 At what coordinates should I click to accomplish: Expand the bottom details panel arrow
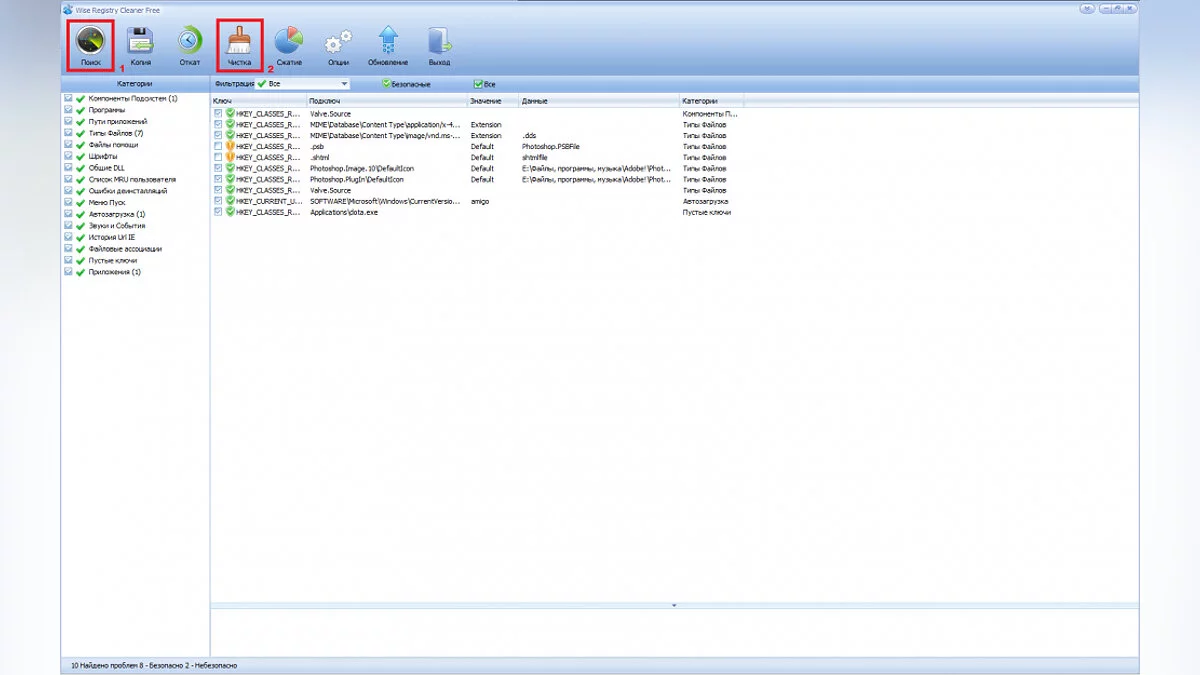674,605
